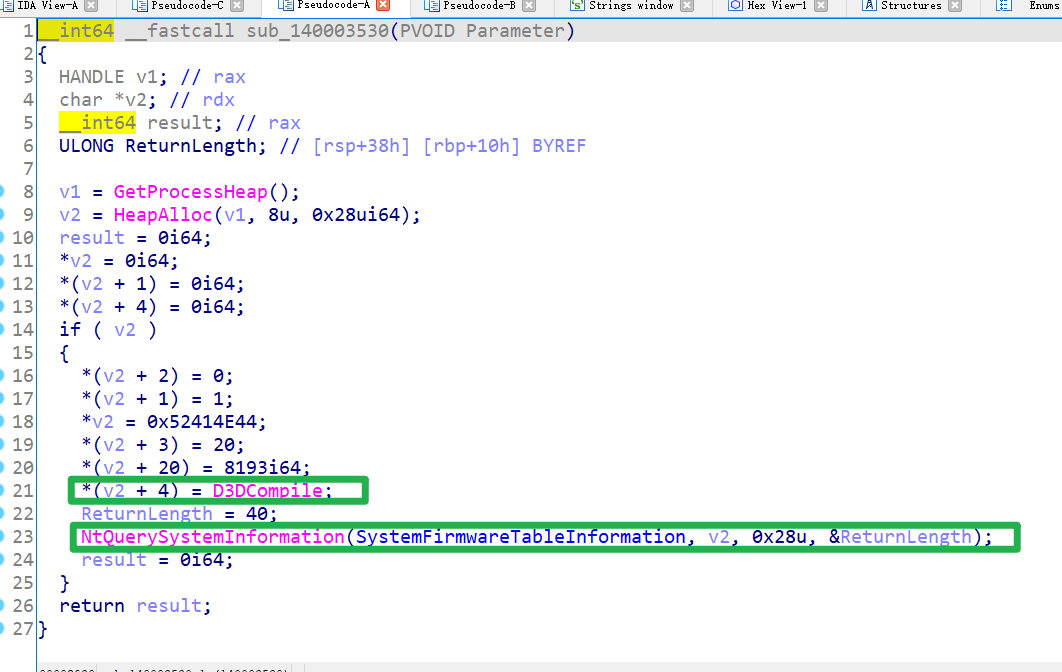Click line number 9 in the gutter

28,215
